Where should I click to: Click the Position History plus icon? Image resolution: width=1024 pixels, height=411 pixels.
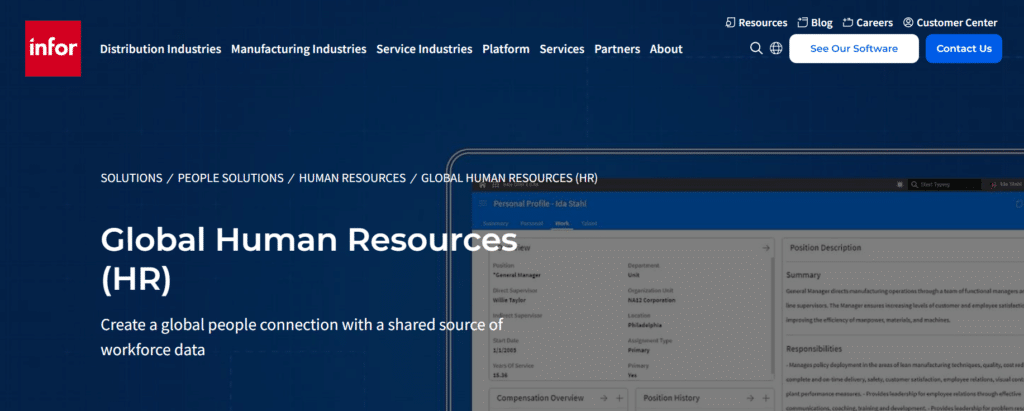coord(765,398)
